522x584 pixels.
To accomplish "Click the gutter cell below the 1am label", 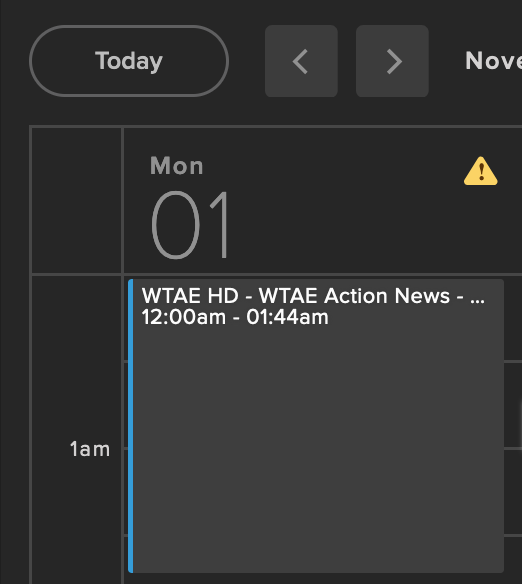I will [x=76, y=521].
